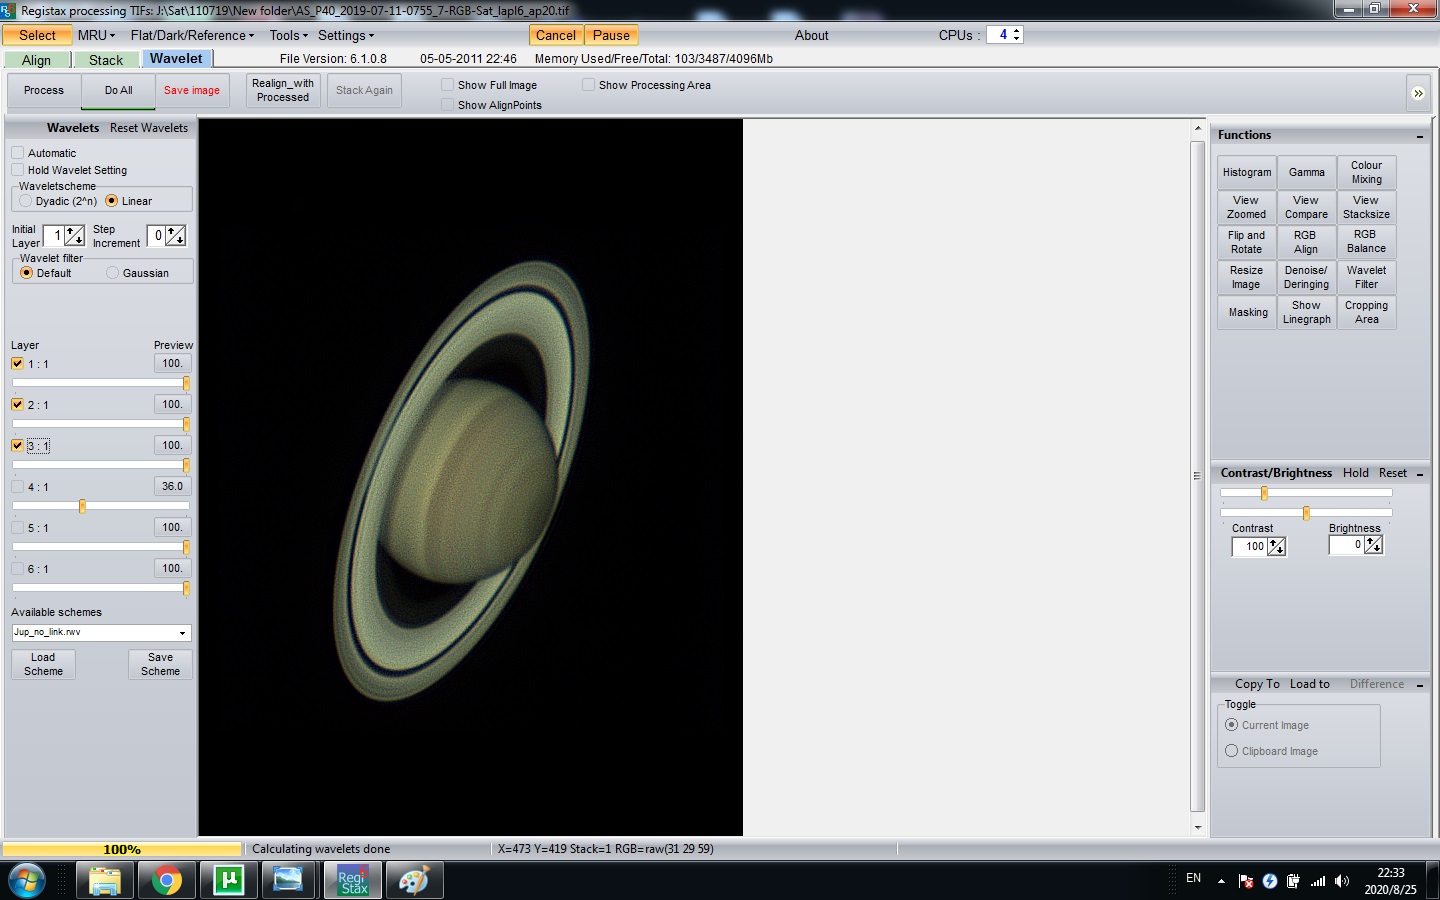Click Load Scheme button
The image size is (1440, 900).
click(43, 665)
